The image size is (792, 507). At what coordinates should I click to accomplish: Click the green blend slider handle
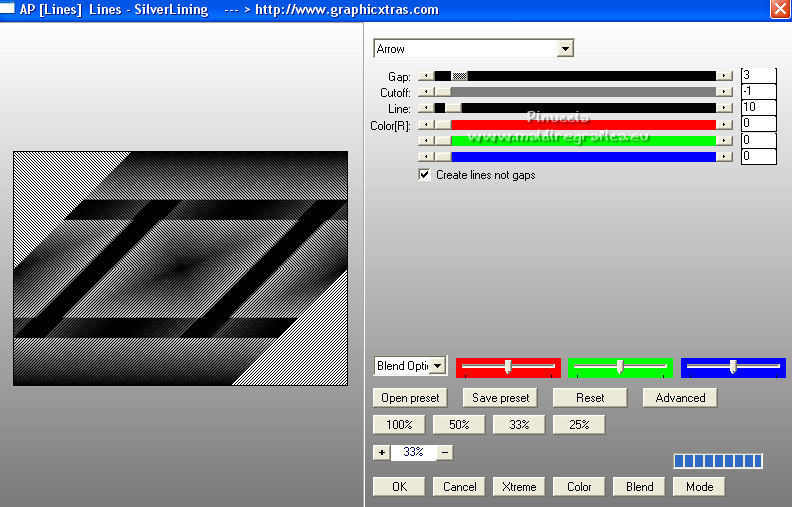620,367
